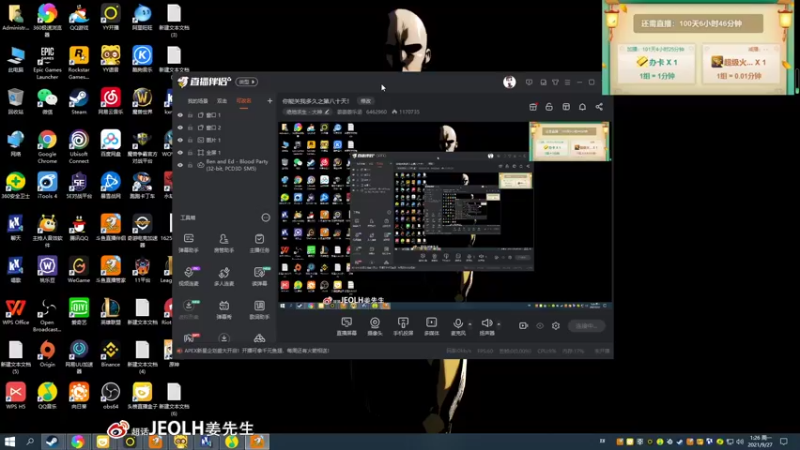Image resolution: width=800 pixels, height=450 pixels.
Task: Click the layout grid icon above preview
Action: tap(566, 107)
